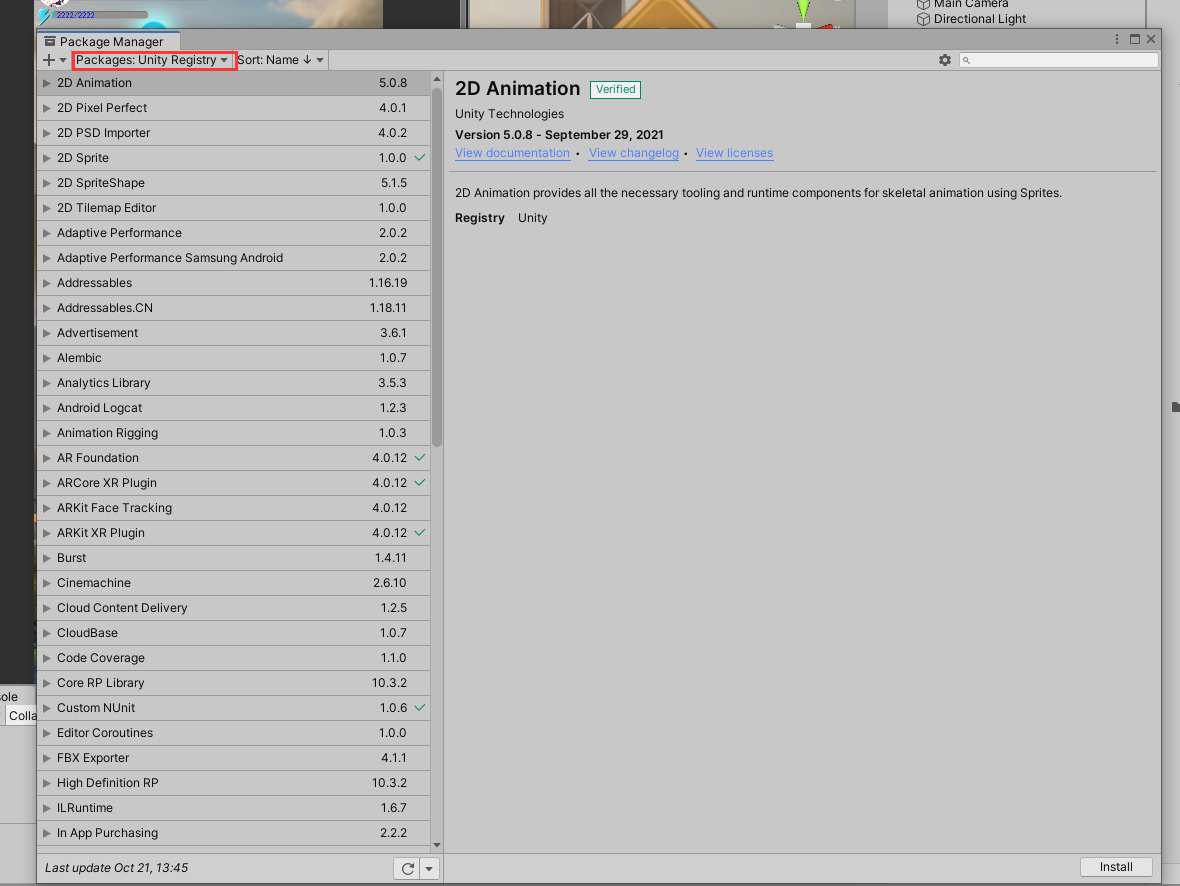Select the Addressables.CN package

pos(233,308)
